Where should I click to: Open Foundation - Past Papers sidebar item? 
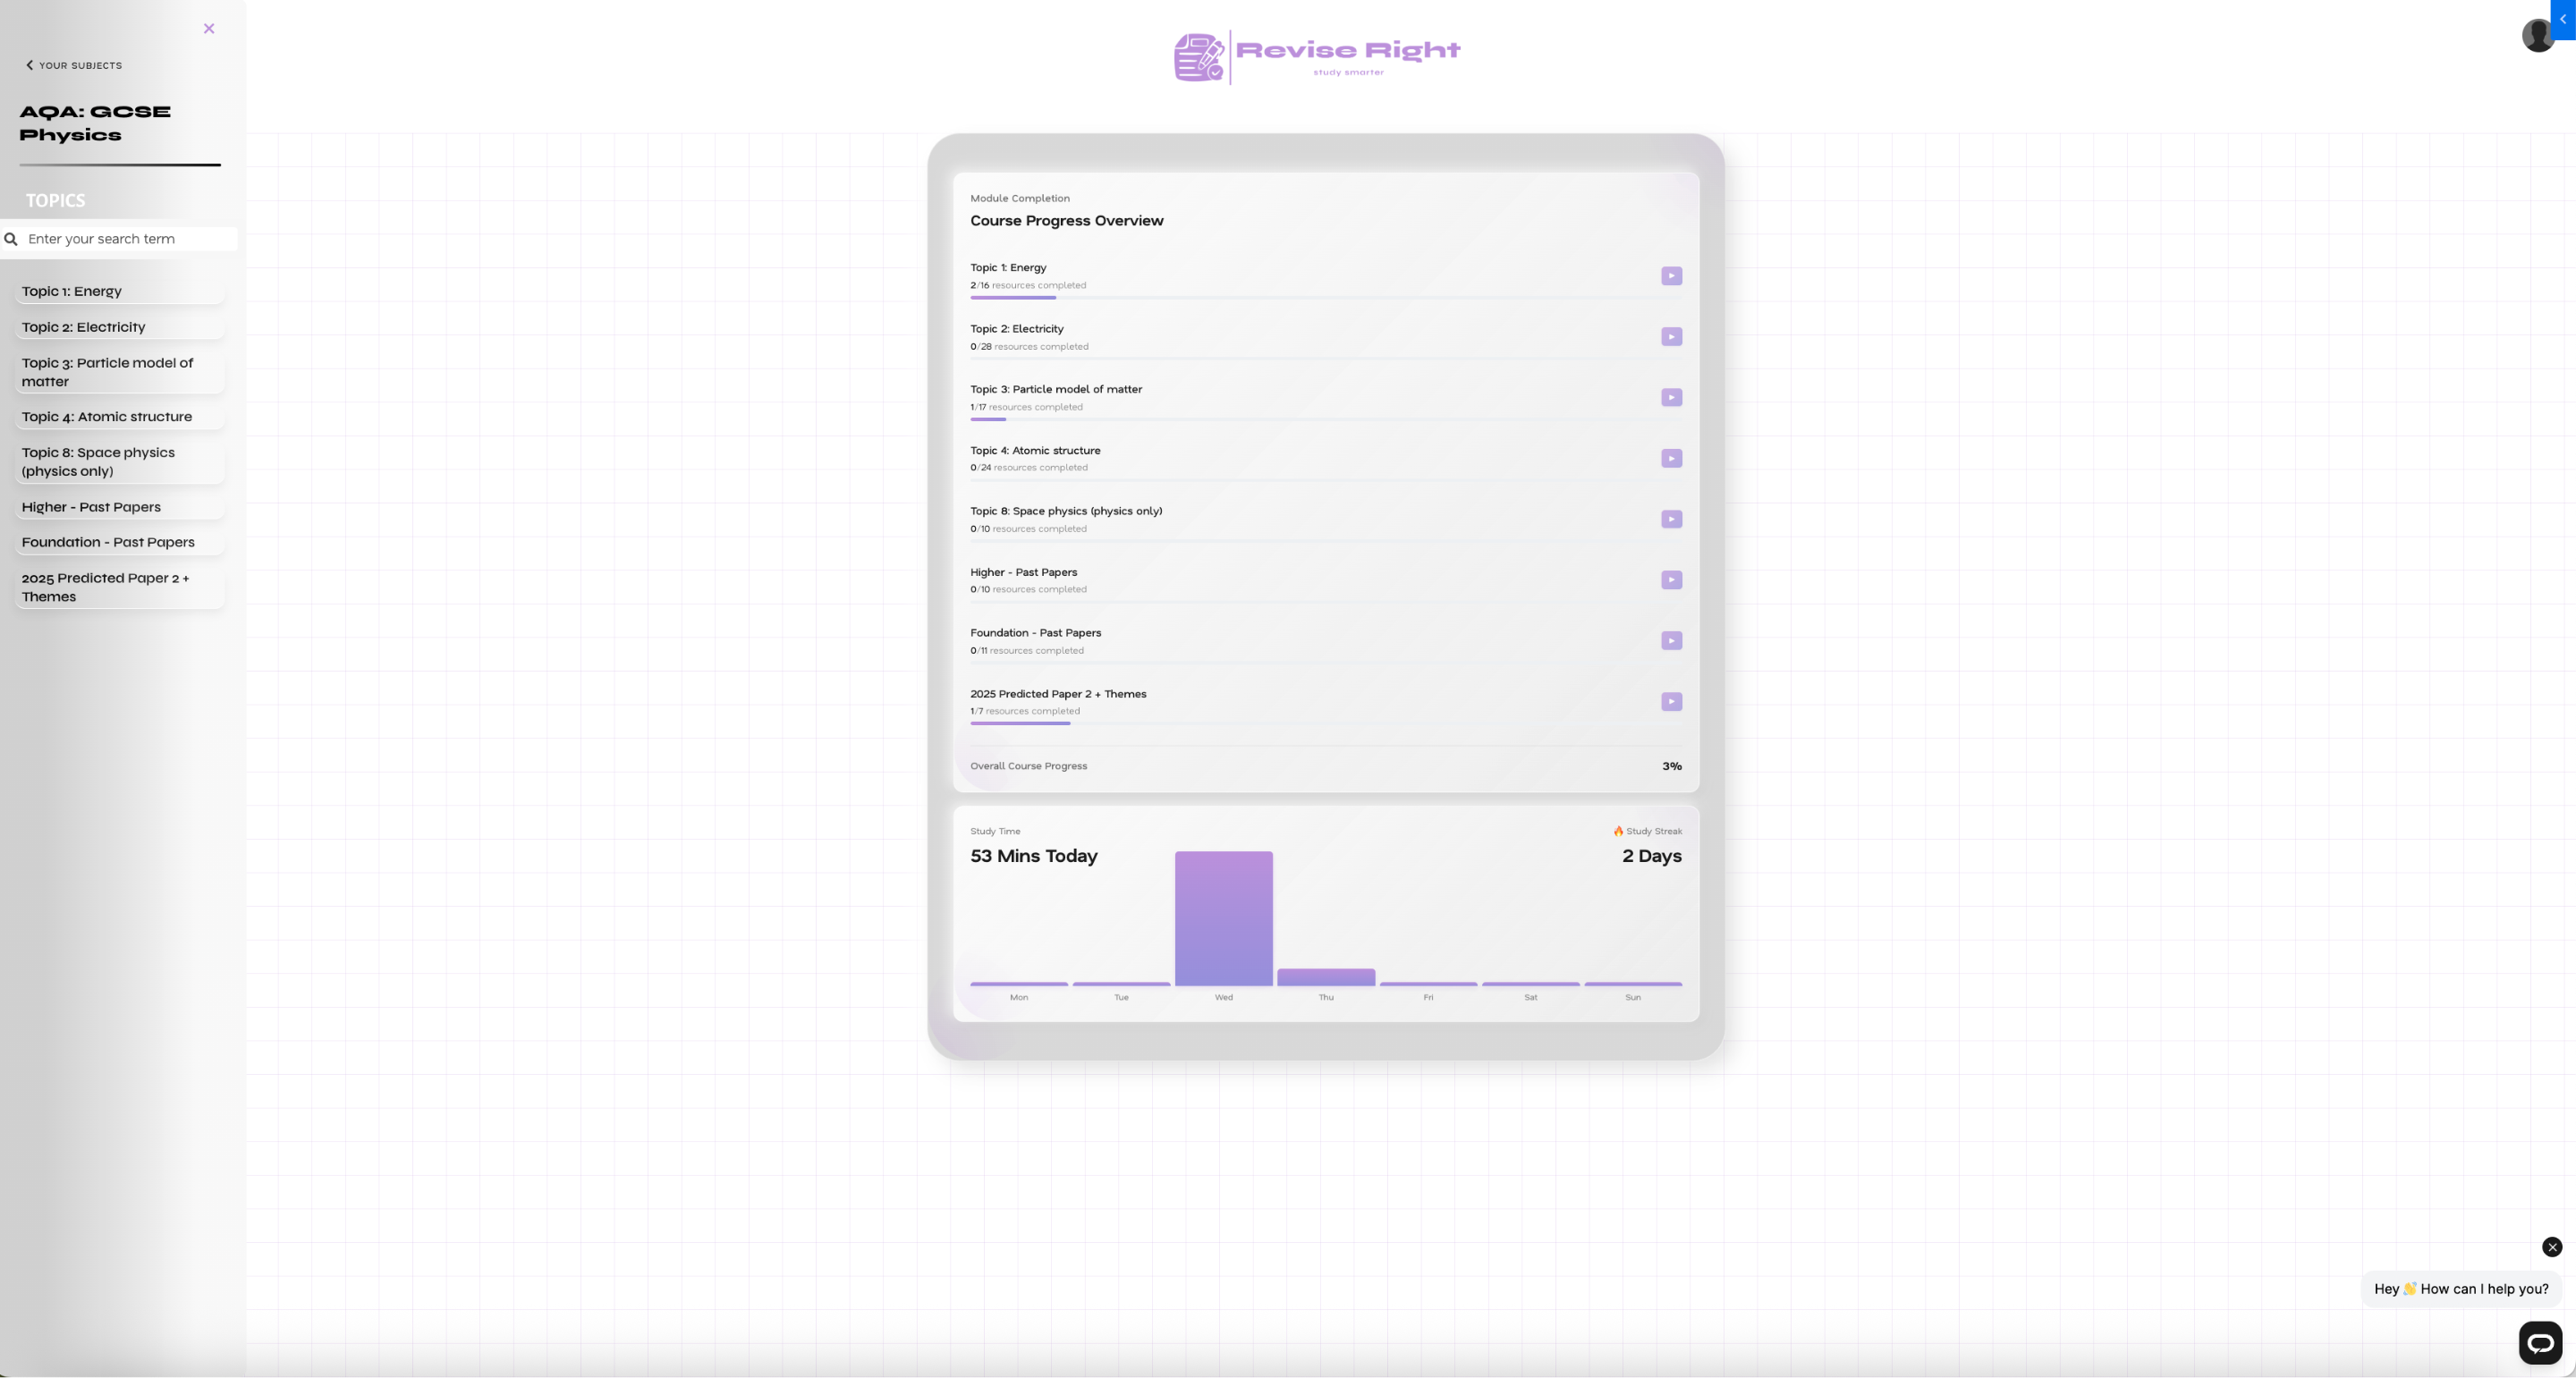pos(108,542)
